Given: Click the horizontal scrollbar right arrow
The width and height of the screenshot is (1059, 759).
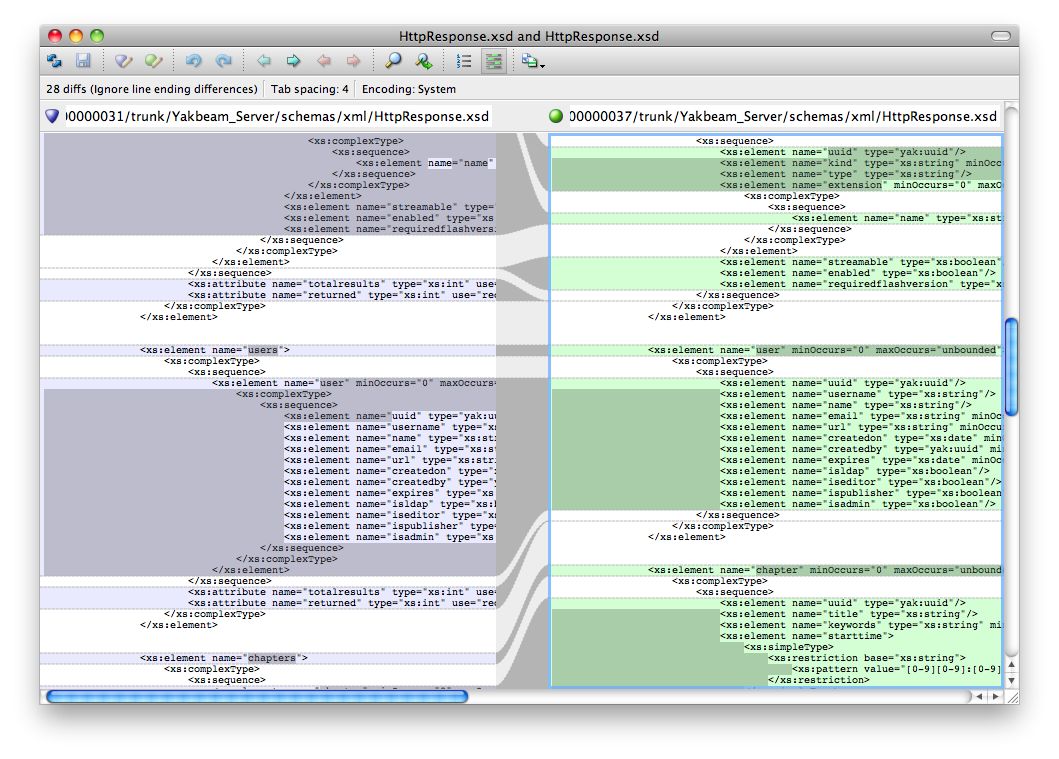Looking at the screenshot, I should tap(996, 696).
